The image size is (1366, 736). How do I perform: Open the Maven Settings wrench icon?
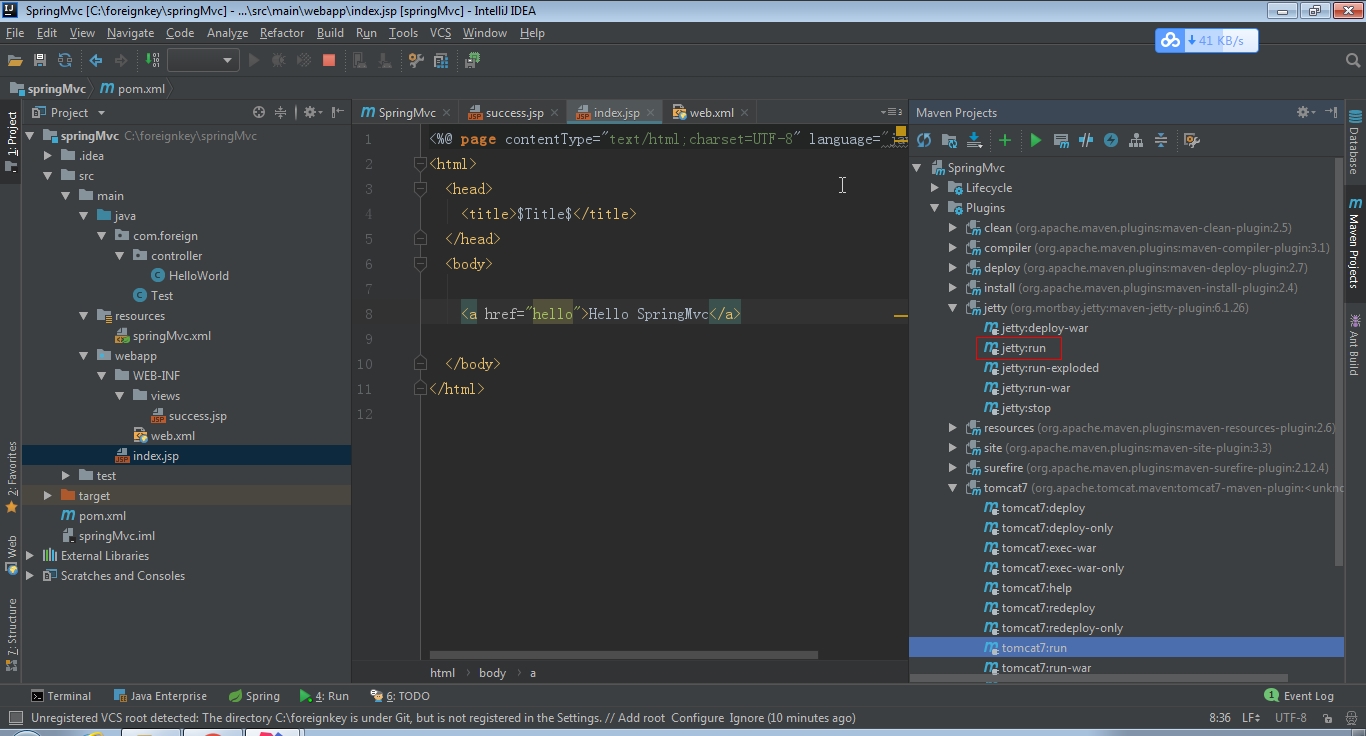coord(1191,140)
